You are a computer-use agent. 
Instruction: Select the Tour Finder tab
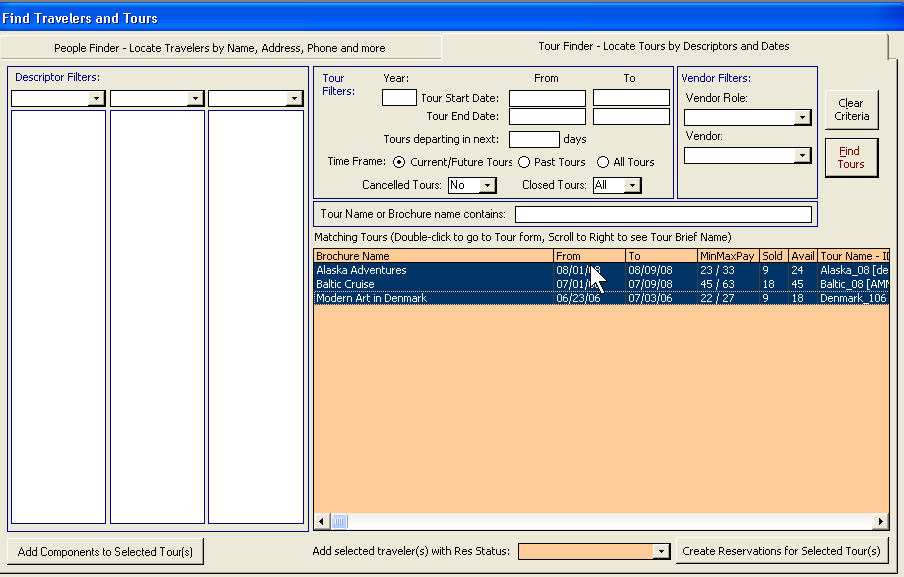[x=664, y=46]
